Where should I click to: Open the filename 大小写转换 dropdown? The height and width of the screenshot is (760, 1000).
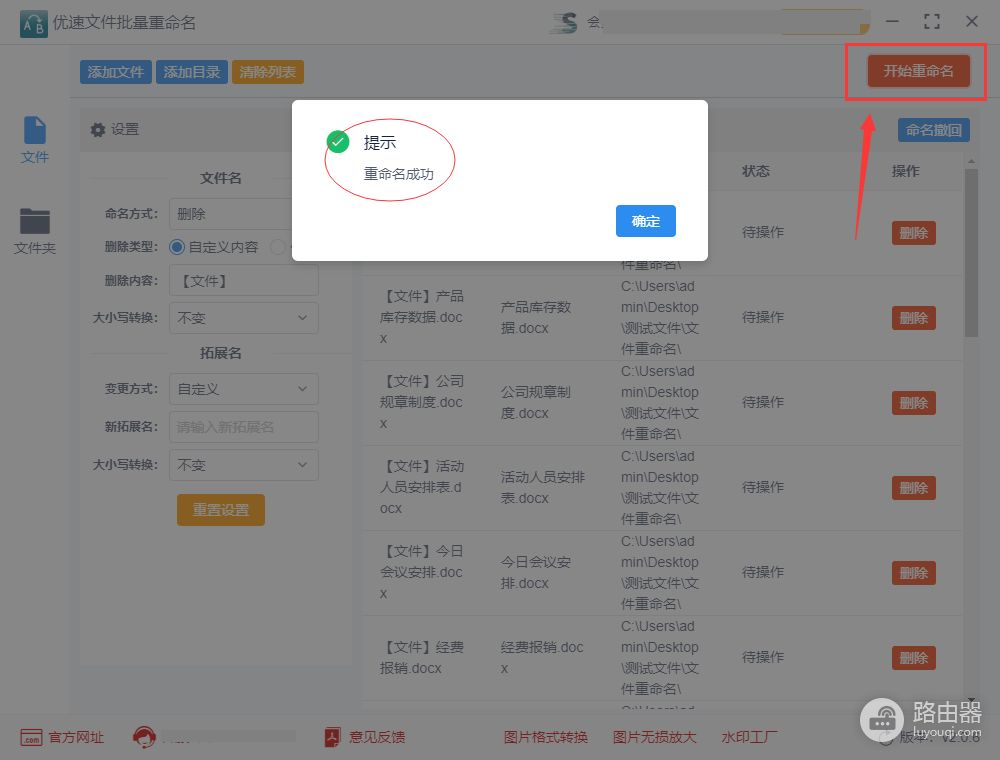[244, 318]
